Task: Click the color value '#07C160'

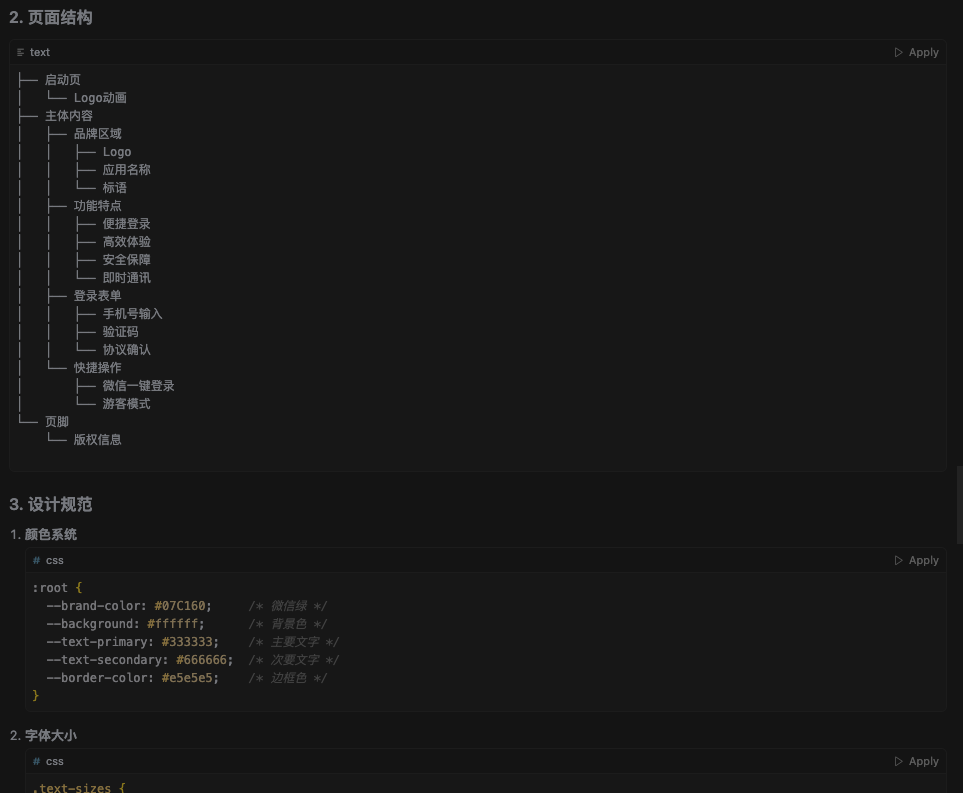Action: (x=179, y=606)
